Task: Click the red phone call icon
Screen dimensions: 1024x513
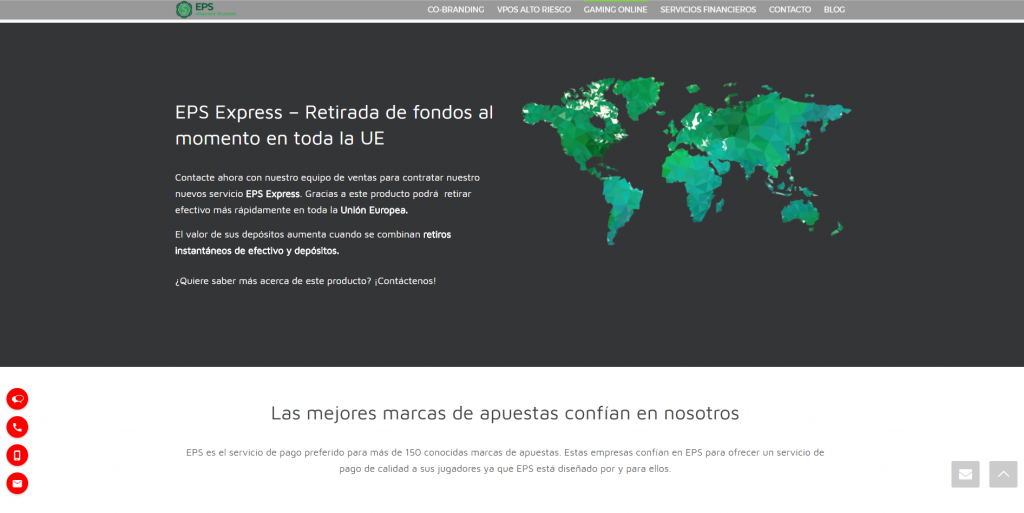Action: (x=17, y=427)
